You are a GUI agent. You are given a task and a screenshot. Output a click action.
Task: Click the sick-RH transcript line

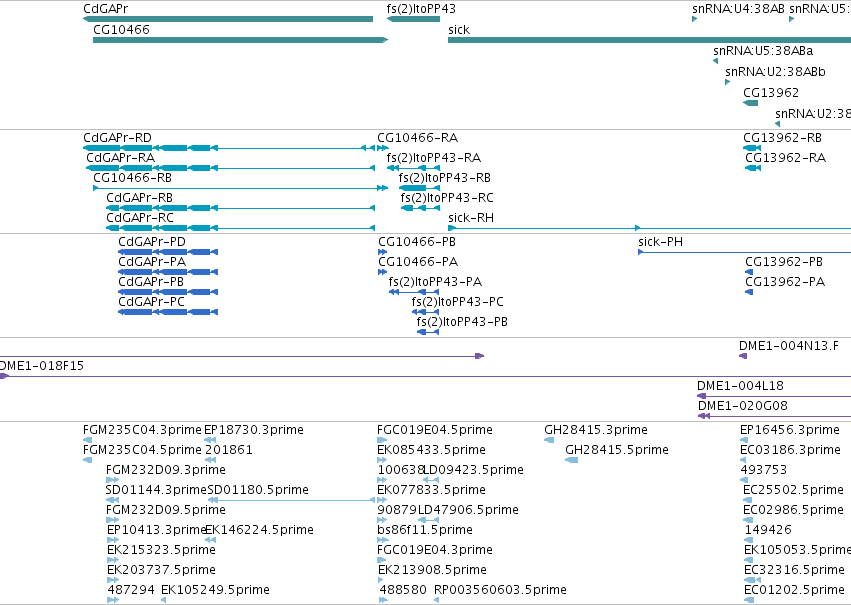pyautogui.click(x=649, y=228)
